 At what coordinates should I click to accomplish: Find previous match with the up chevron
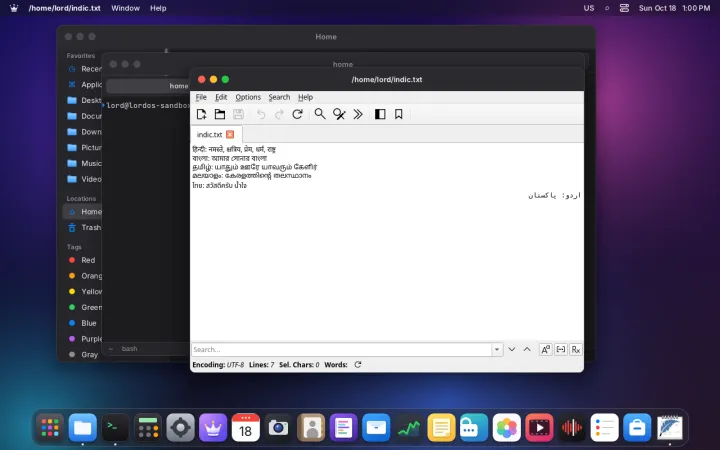[527, 349]
